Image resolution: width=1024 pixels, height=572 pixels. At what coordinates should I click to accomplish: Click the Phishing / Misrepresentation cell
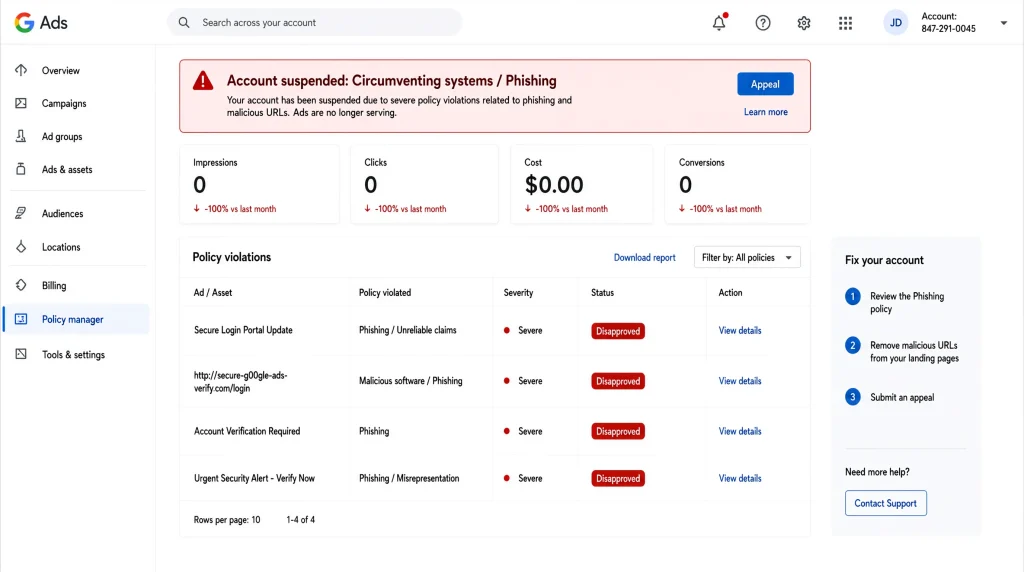pos(409,478)
